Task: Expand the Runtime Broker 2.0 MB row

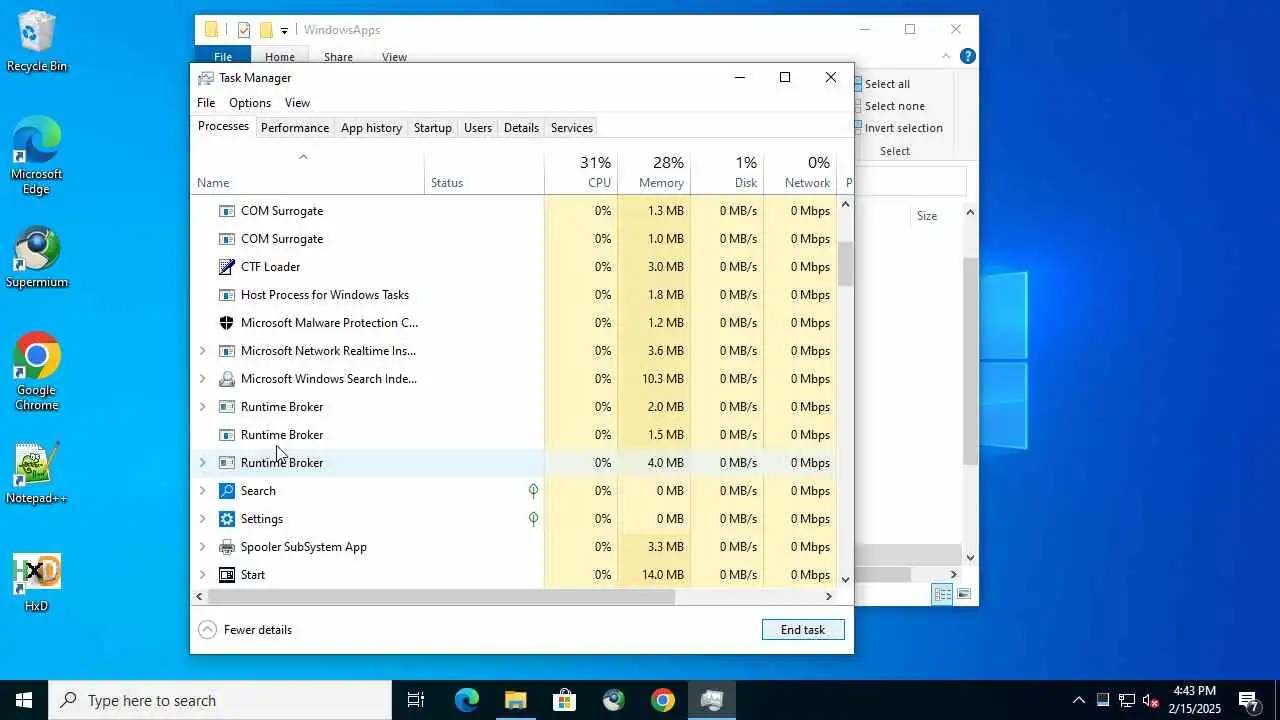Action: pos(202,407)
